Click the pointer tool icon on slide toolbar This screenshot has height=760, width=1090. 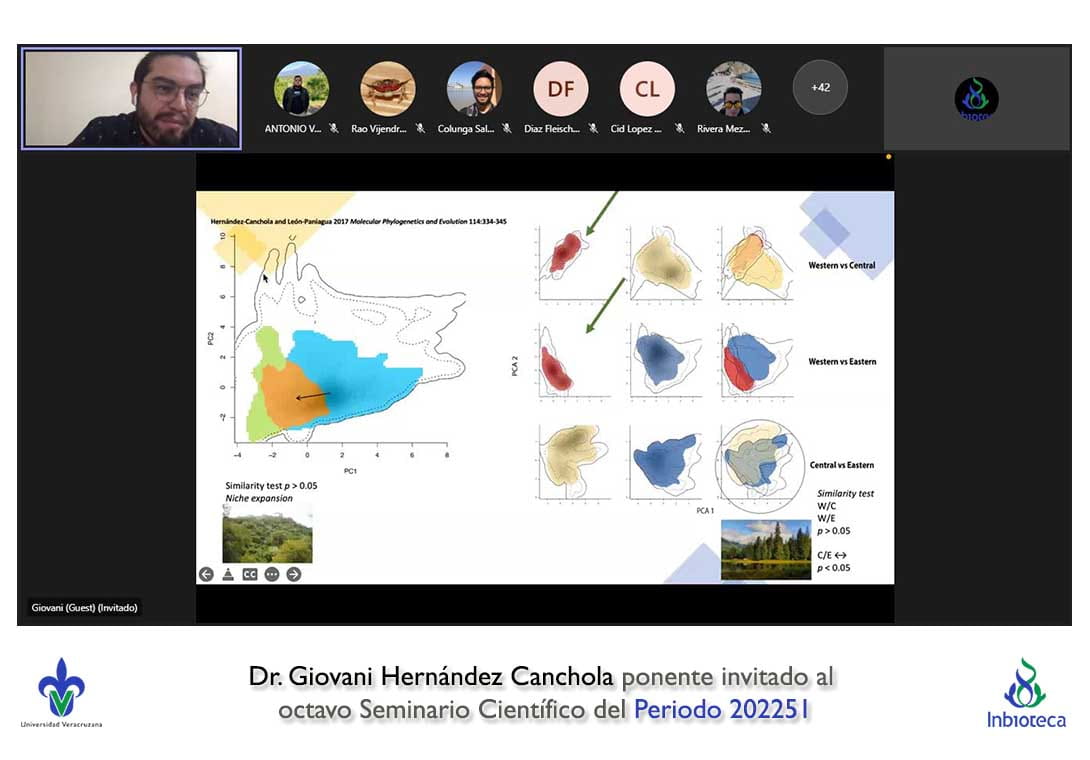(228, 574)
